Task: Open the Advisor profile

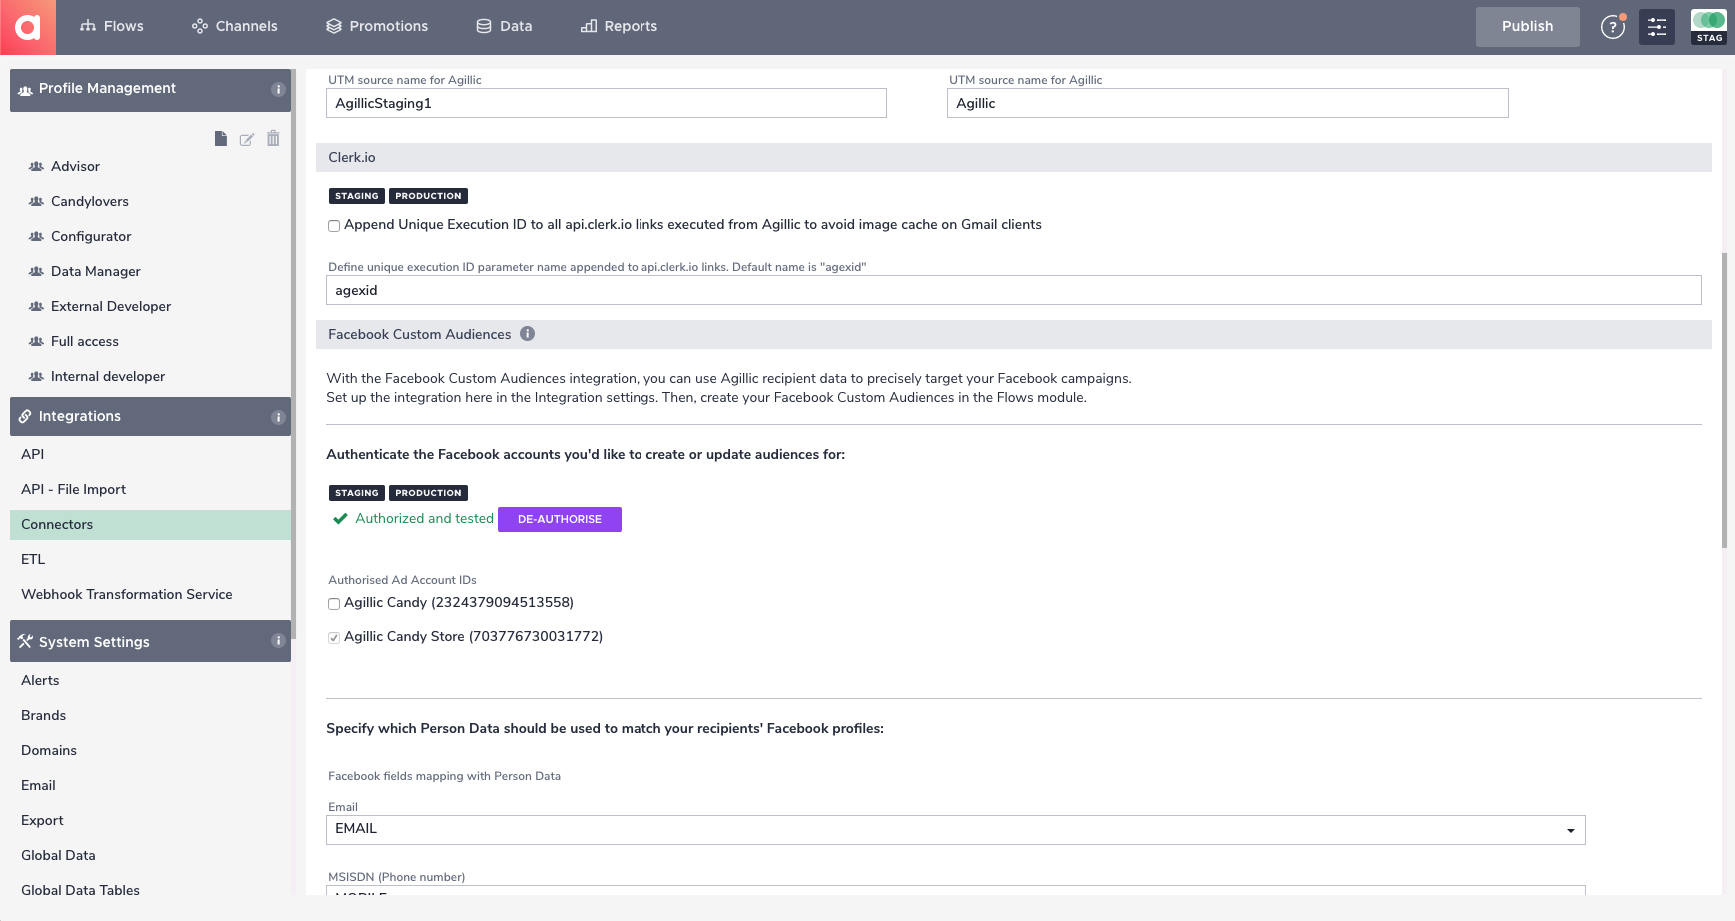Action: pos(75,166)
